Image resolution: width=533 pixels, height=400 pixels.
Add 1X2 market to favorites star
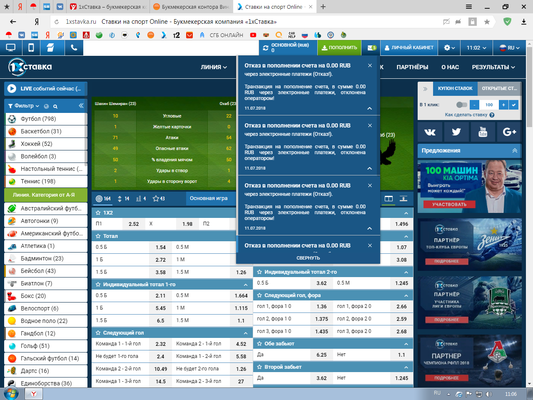point(98,213)
